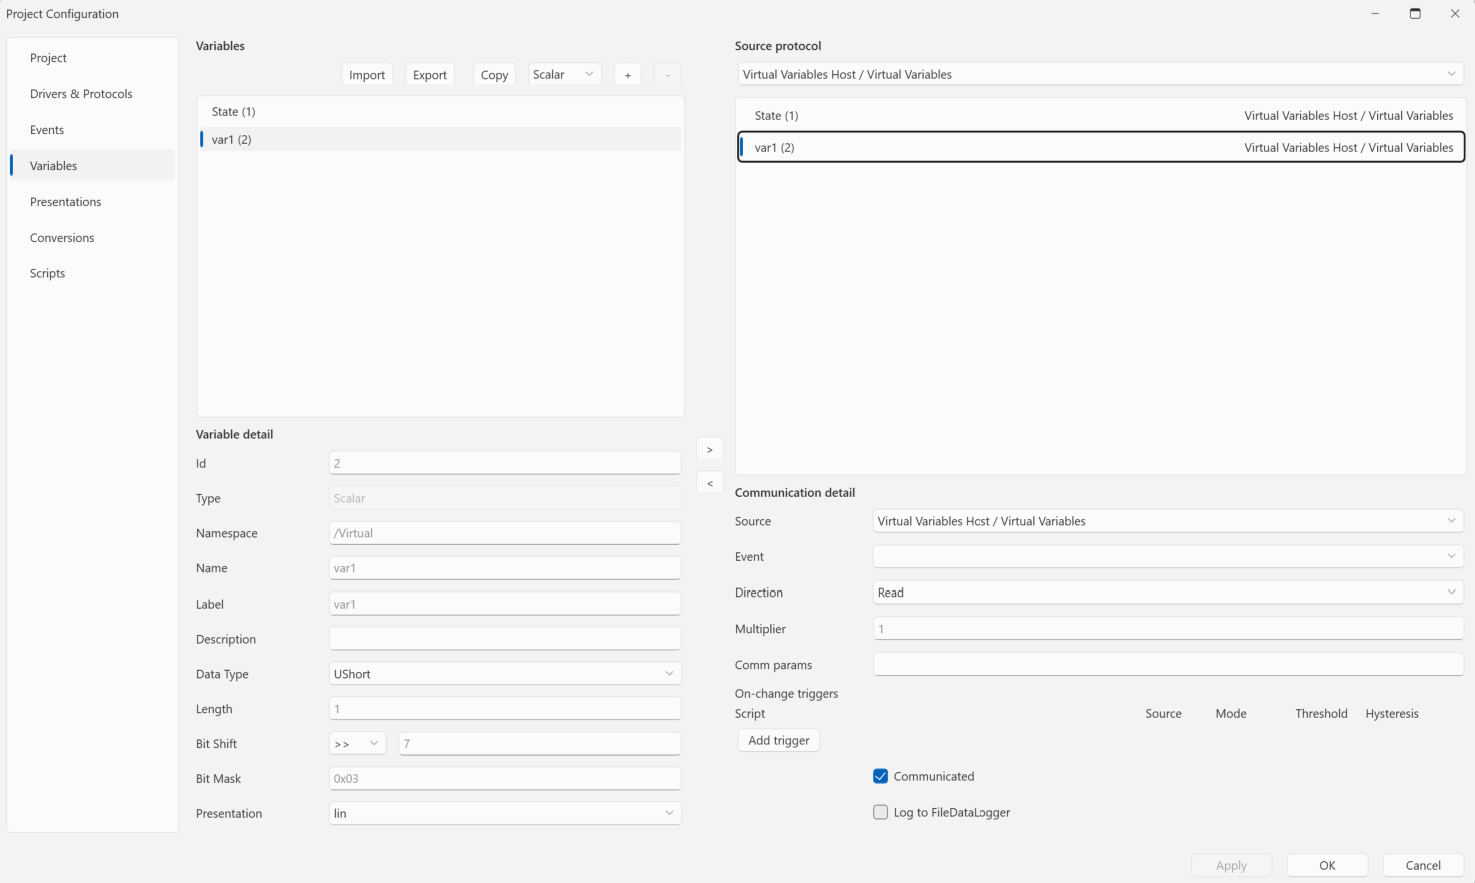This screenshot has height=883, width=1475.
Task: Click the minus button to remove variable
Action: (x=667, y=75)
